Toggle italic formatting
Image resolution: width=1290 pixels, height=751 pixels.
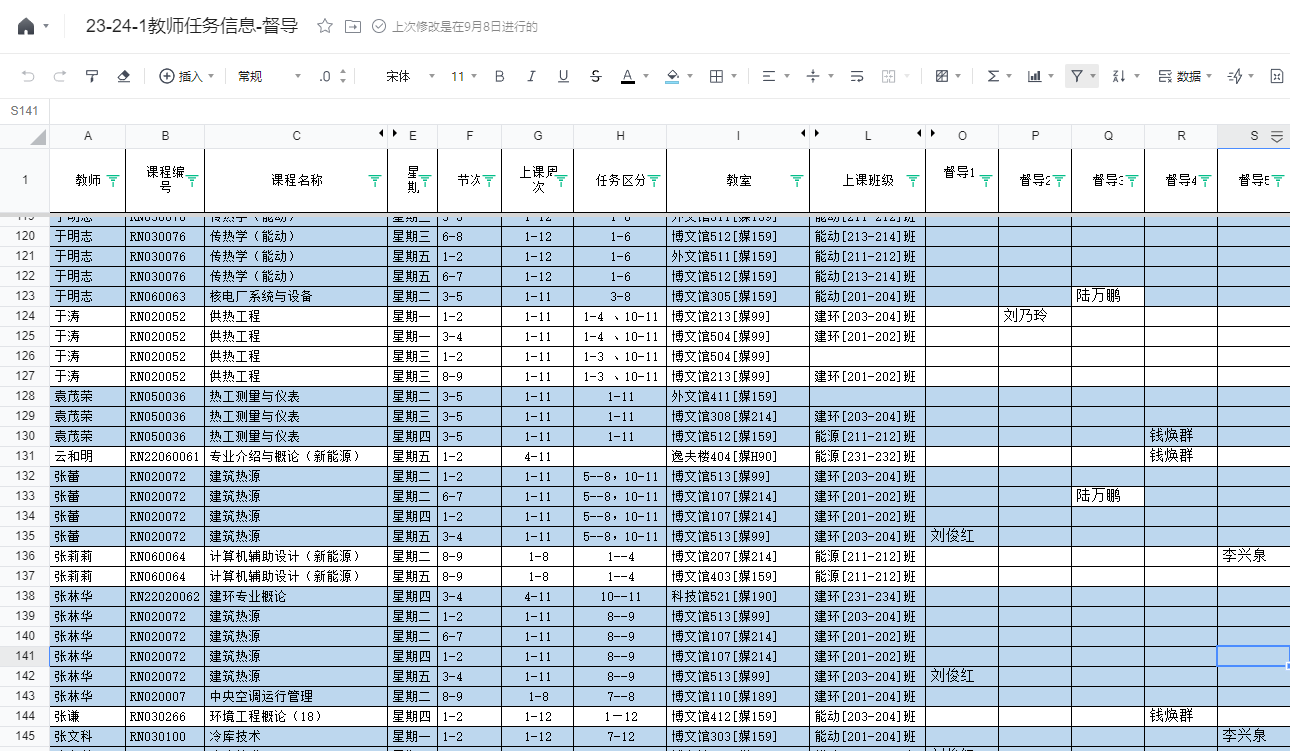tap(532, 76)
